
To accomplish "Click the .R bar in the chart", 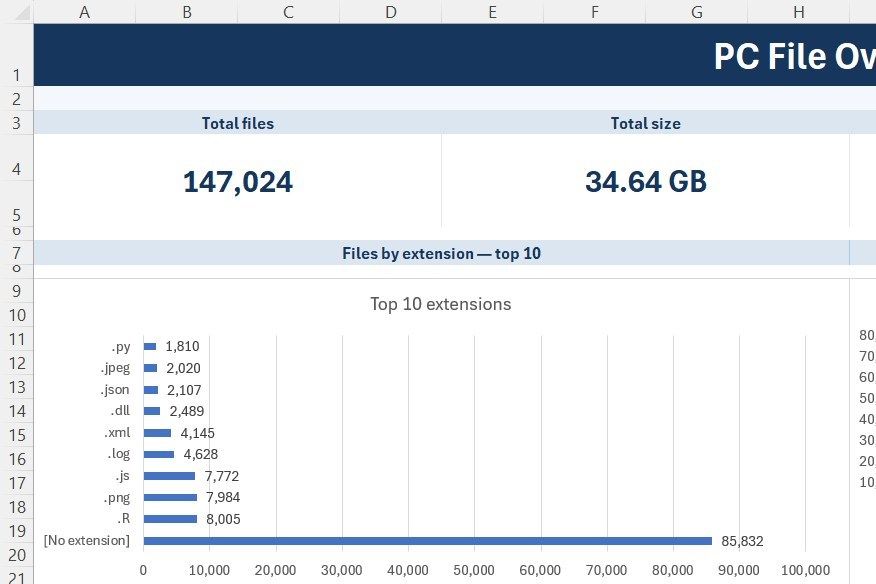I will click(170, 519).
